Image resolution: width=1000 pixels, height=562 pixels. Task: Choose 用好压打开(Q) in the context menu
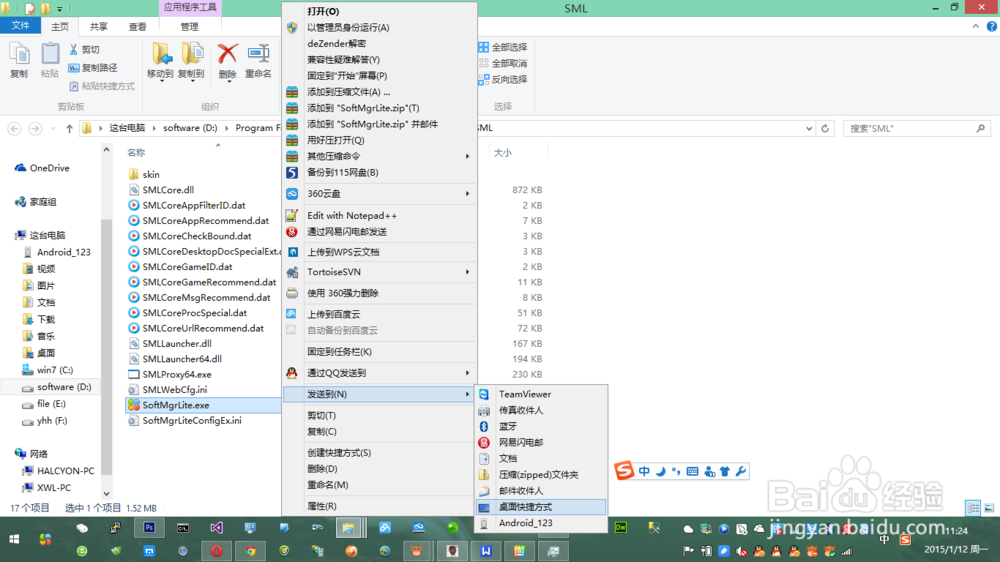pyautogui.click(x=379, y=140)
